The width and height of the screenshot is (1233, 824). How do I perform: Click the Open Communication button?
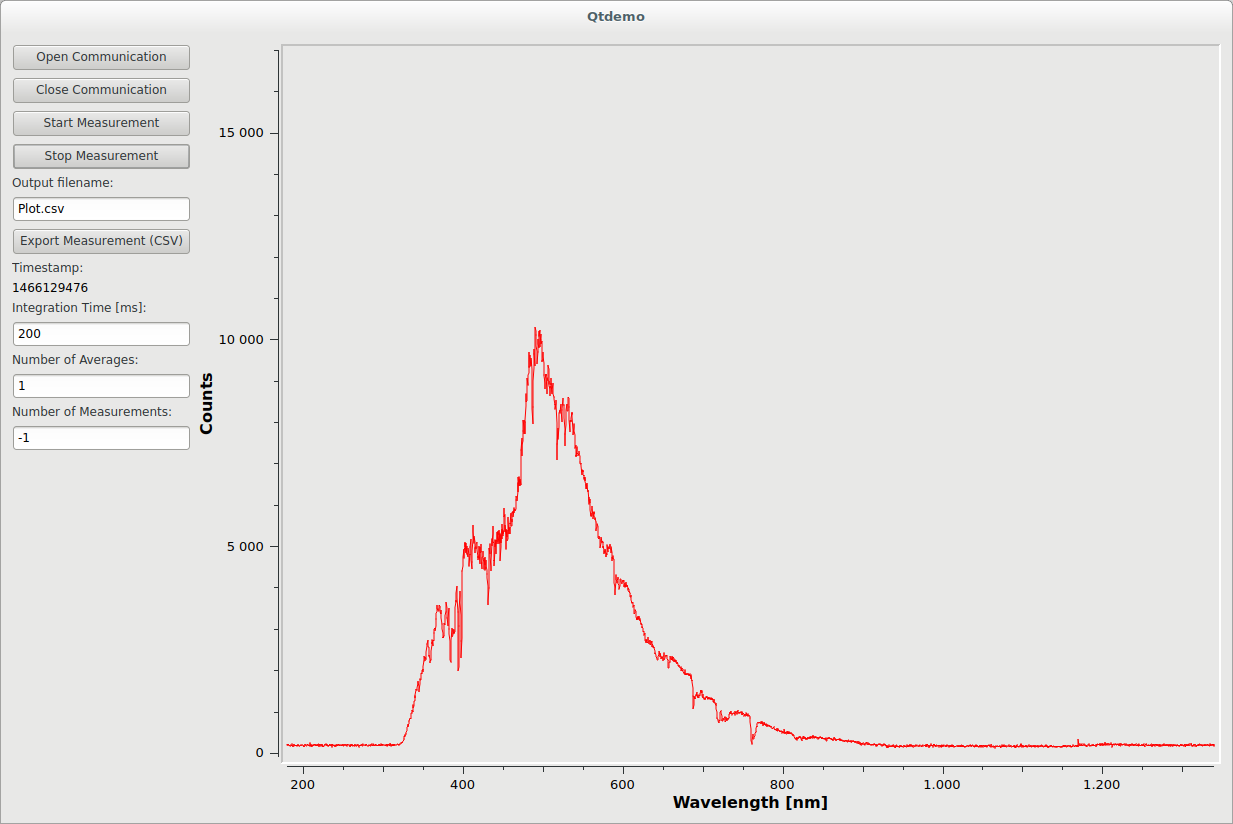point(101,57)
